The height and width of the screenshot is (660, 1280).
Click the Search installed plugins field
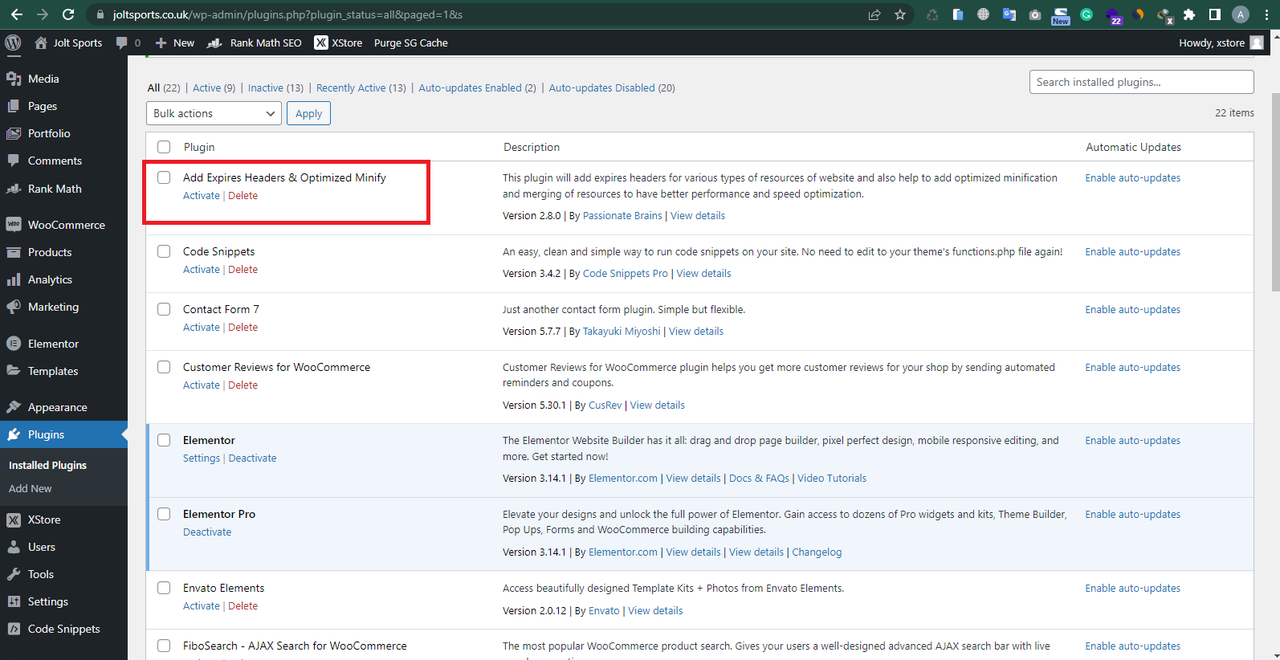click(x=1141, y=82)
